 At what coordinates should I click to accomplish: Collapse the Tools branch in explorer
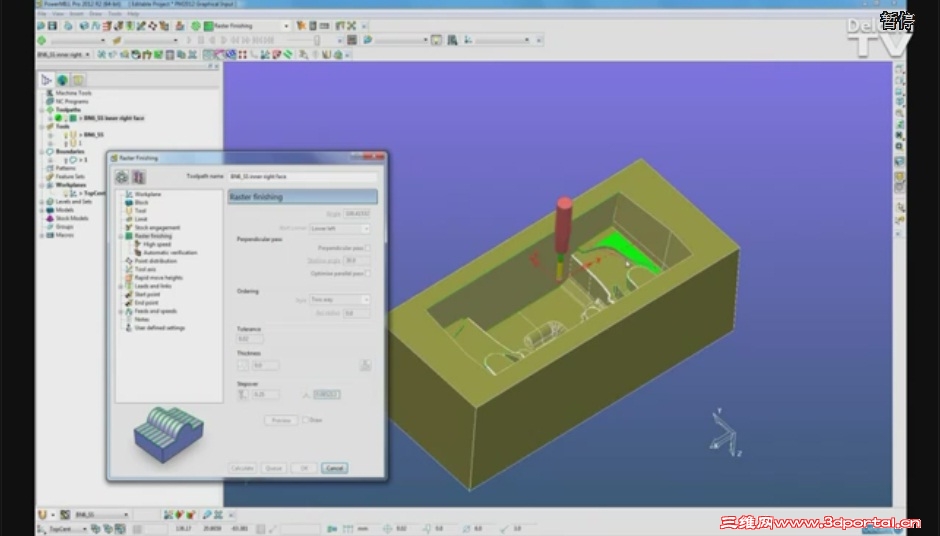pos(42,127)
